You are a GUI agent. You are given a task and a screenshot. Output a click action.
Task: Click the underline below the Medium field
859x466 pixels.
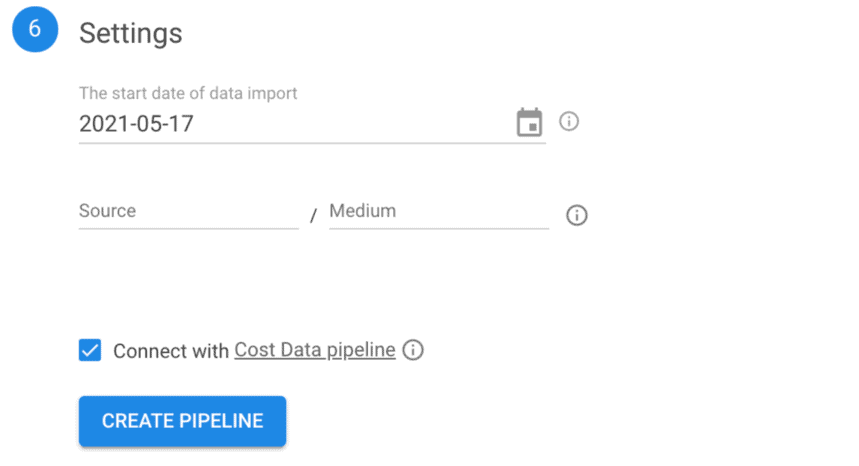[x=438, y=228]
